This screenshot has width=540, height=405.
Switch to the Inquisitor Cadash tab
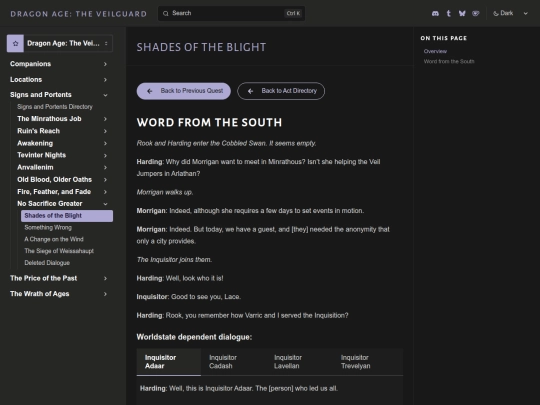223,362
